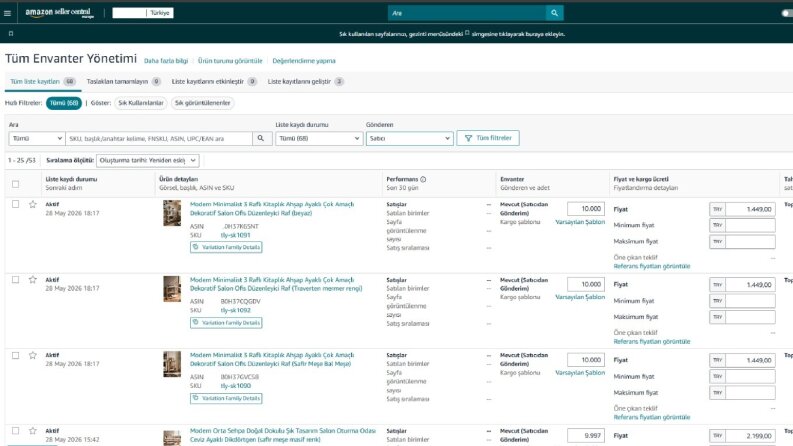Star the tly-sk1090 listing as favorite
This screenshot has height=446, width=793.
coord(33,355)
